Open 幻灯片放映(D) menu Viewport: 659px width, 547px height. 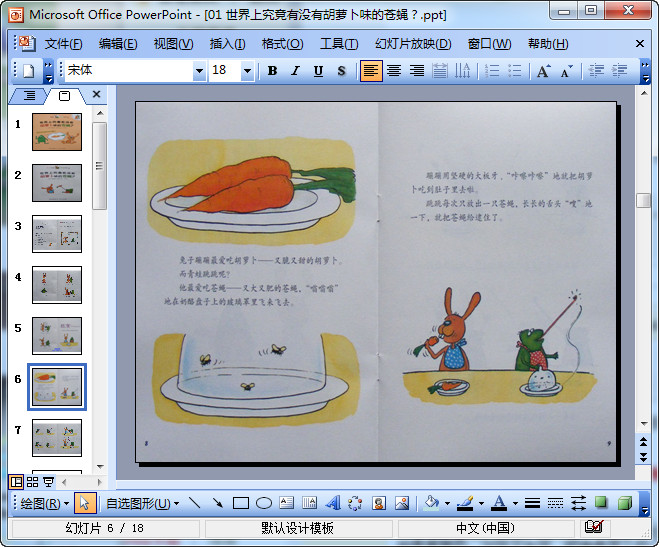pos(413,44)
